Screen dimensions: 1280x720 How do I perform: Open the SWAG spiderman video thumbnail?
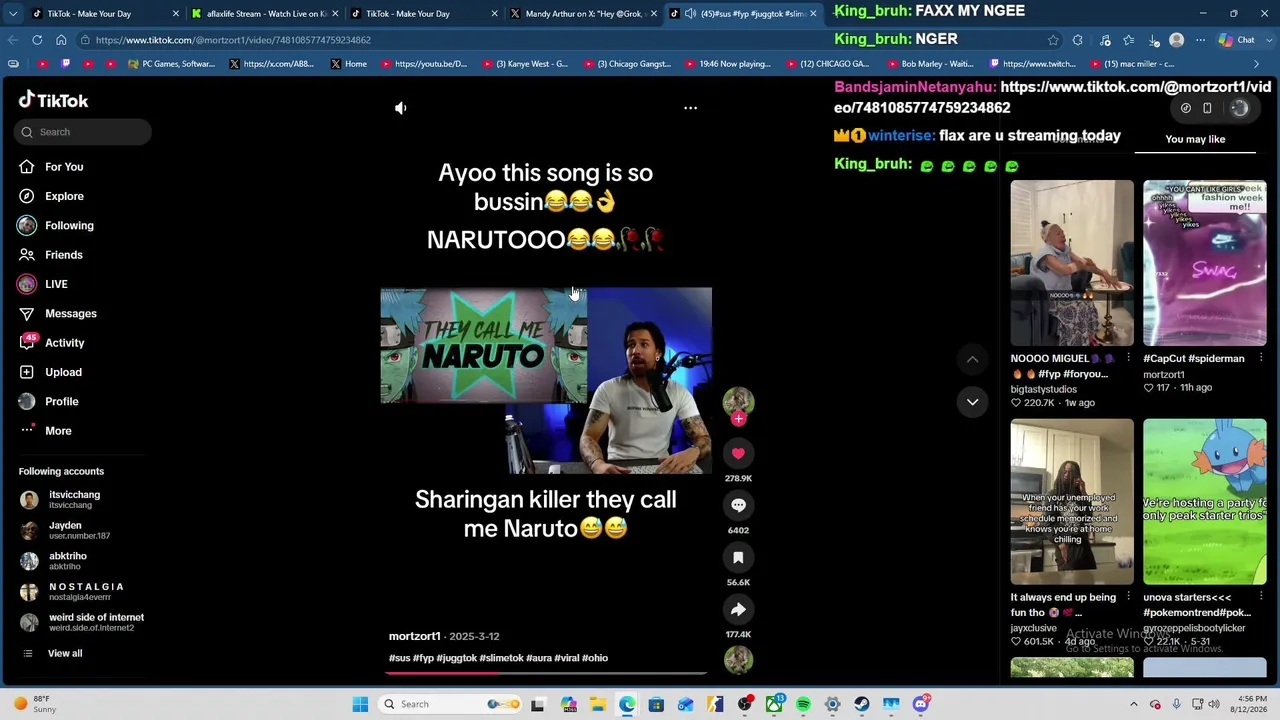pos(1205,263)
